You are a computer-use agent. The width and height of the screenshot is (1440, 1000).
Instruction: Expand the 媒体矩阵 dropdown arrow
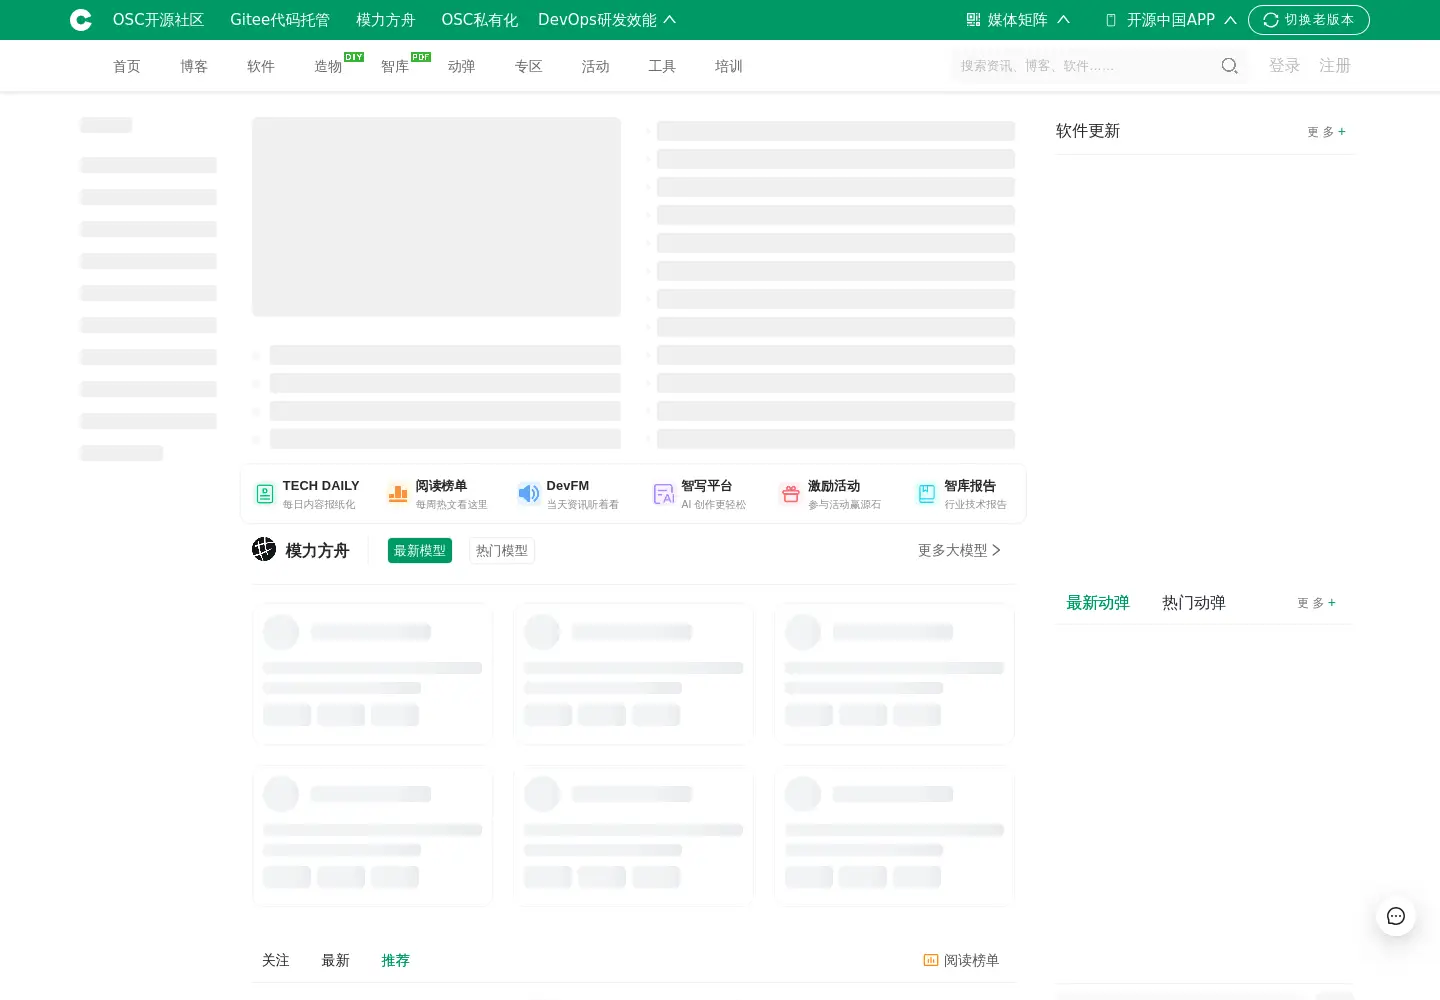1064,20
